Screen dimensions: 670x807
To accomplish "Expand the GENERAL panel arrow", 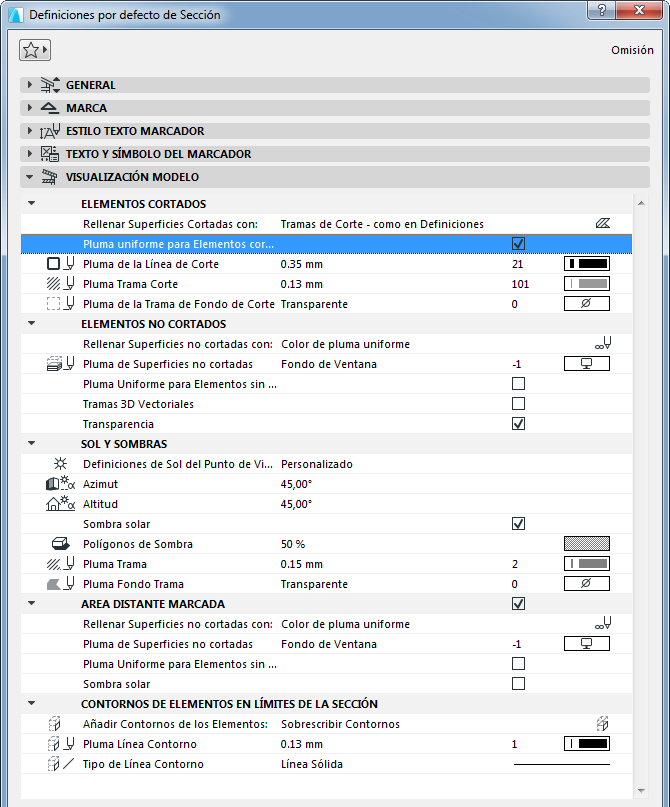I will [29, 85].
